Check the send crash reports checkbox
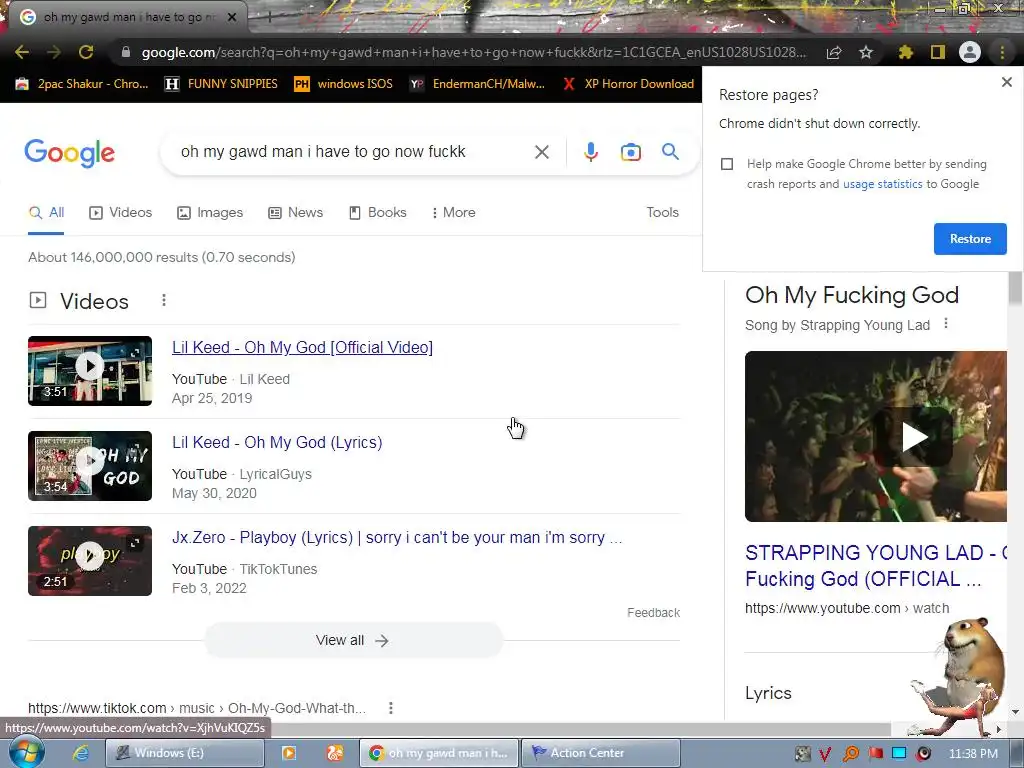This screenshot has height=768, width=1024. click(727, 164)
